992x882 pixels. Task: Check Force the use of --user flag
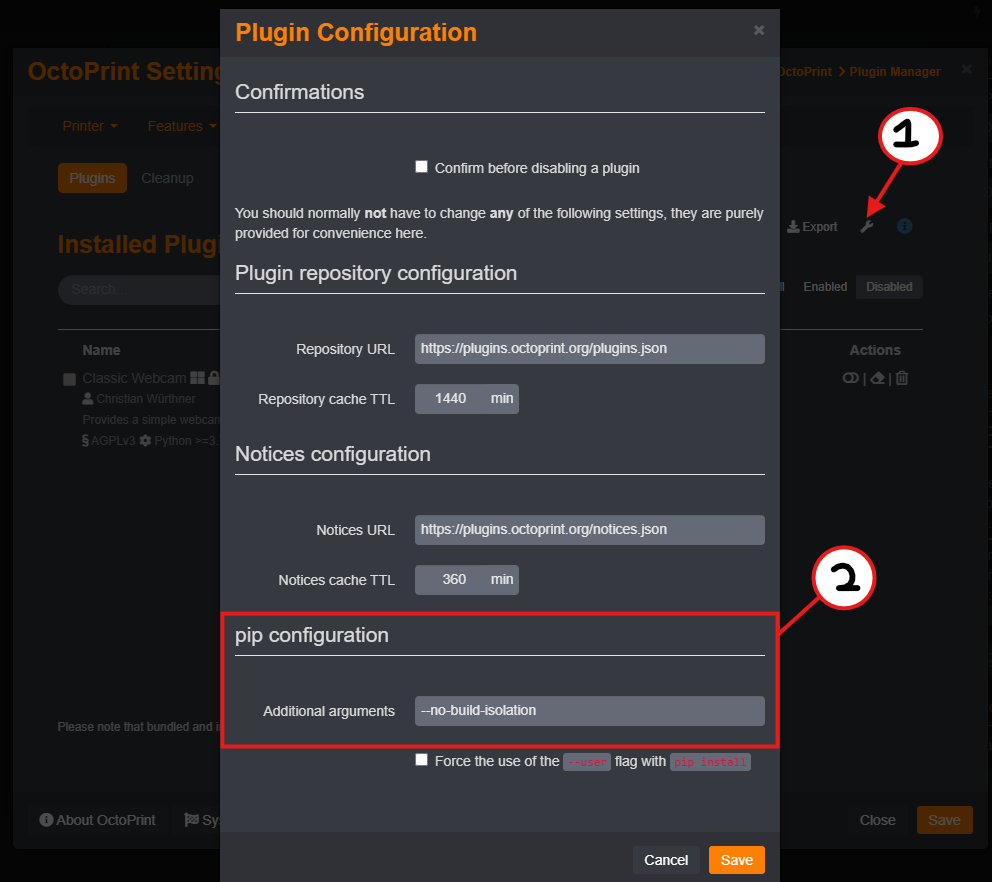tap(422, 760)
